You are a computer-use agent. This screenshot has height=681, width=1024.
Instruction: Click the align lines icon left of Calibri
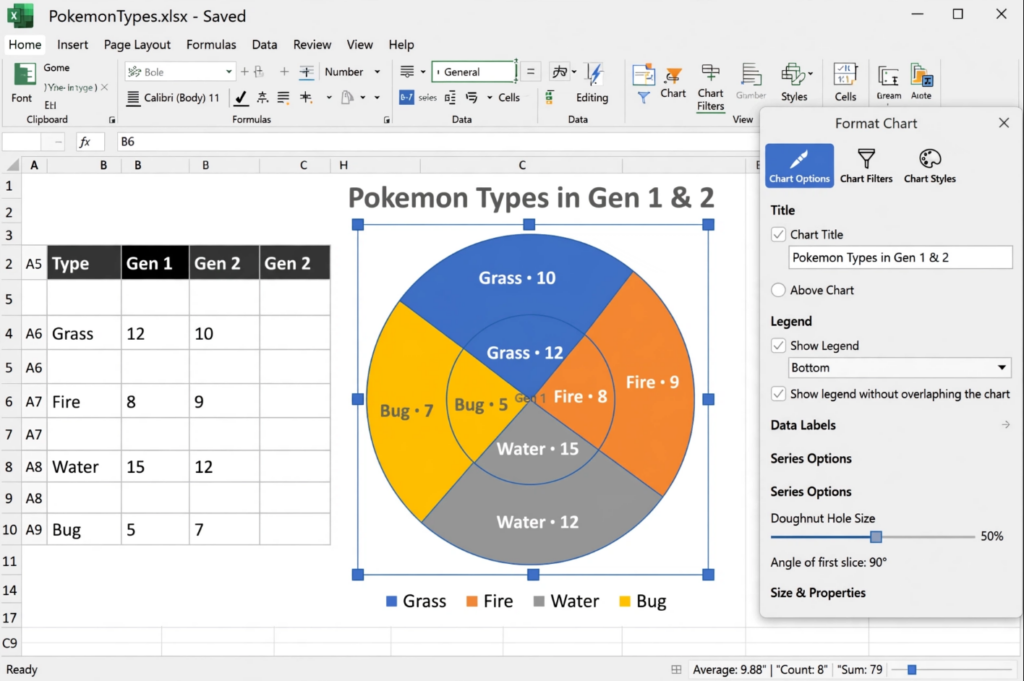pyautogui.click(x=133, y=98)
